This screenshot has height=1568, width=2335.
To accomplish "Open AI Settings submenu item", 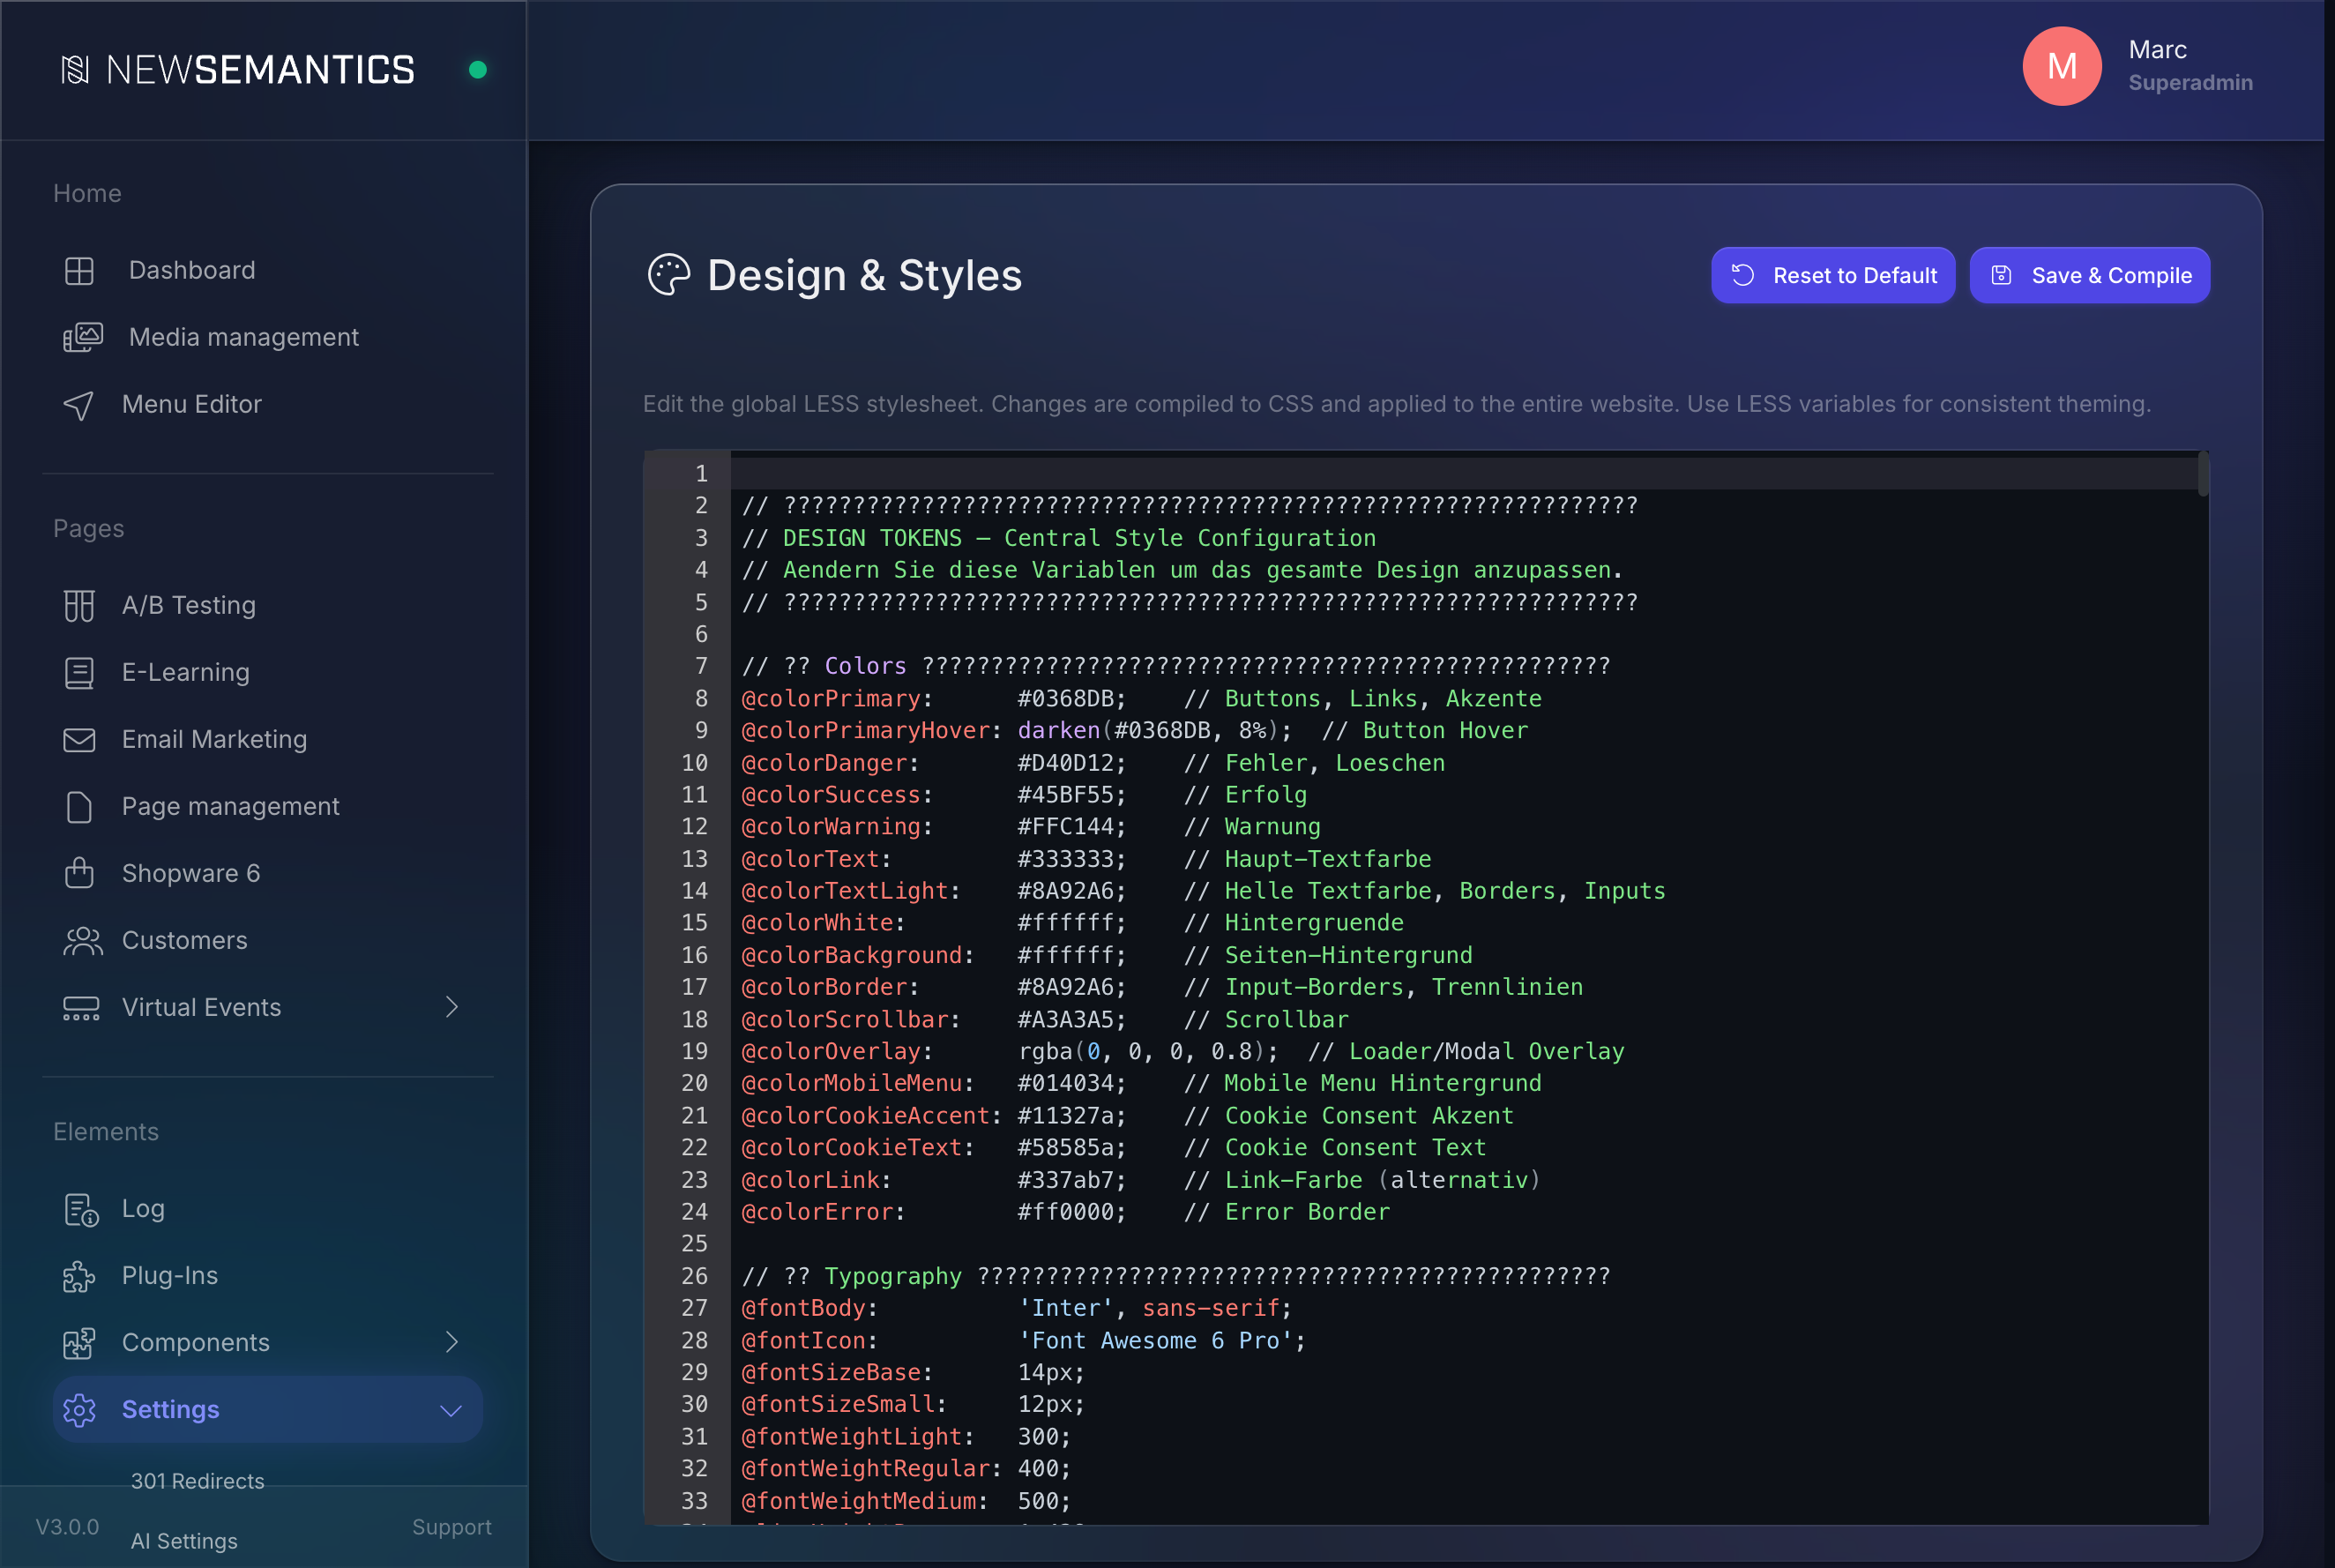I will pyautogui.click(x=184, y=1541).
